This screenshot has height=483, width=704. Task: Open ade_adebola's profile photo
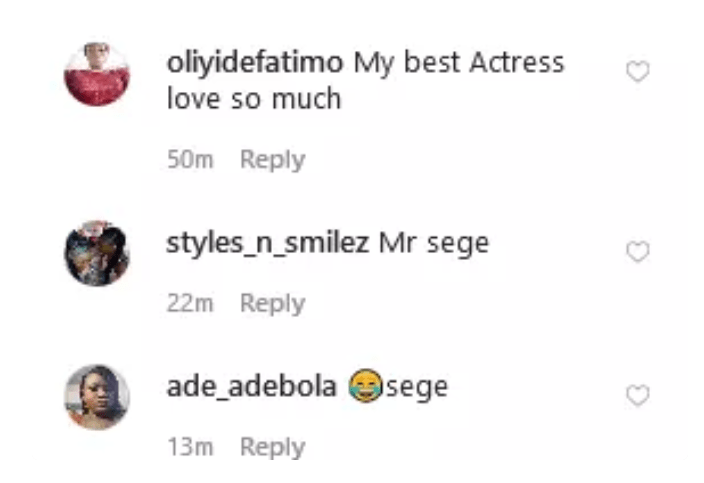pyautogui.click(x=97, y=397)
